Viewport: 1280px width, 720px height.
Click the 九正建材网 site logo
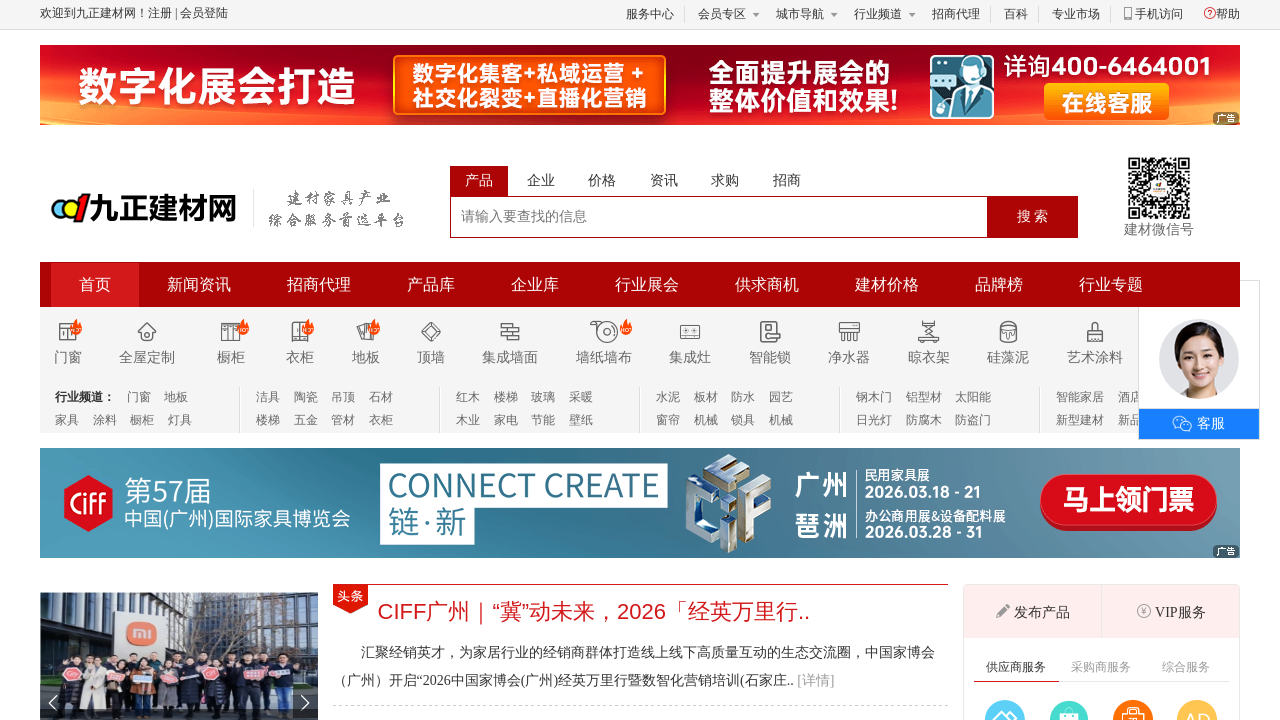click(144, 208)
